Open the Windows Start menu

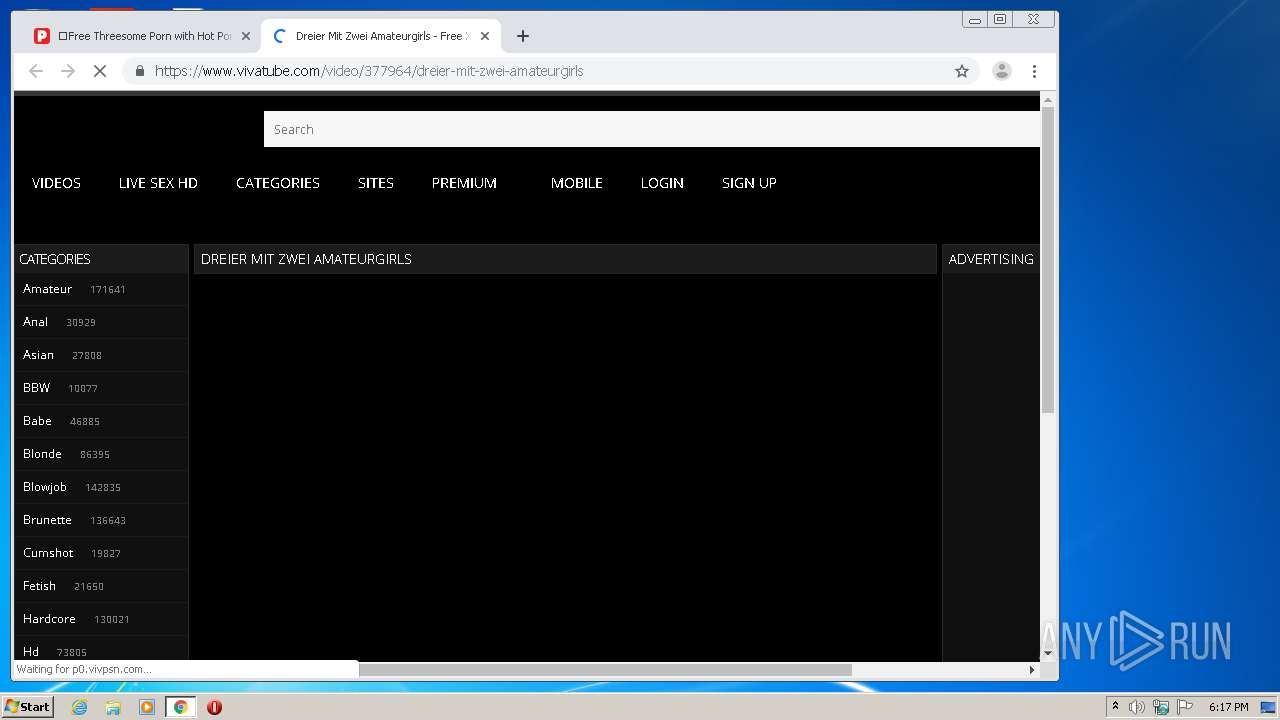tap(27, 707)
